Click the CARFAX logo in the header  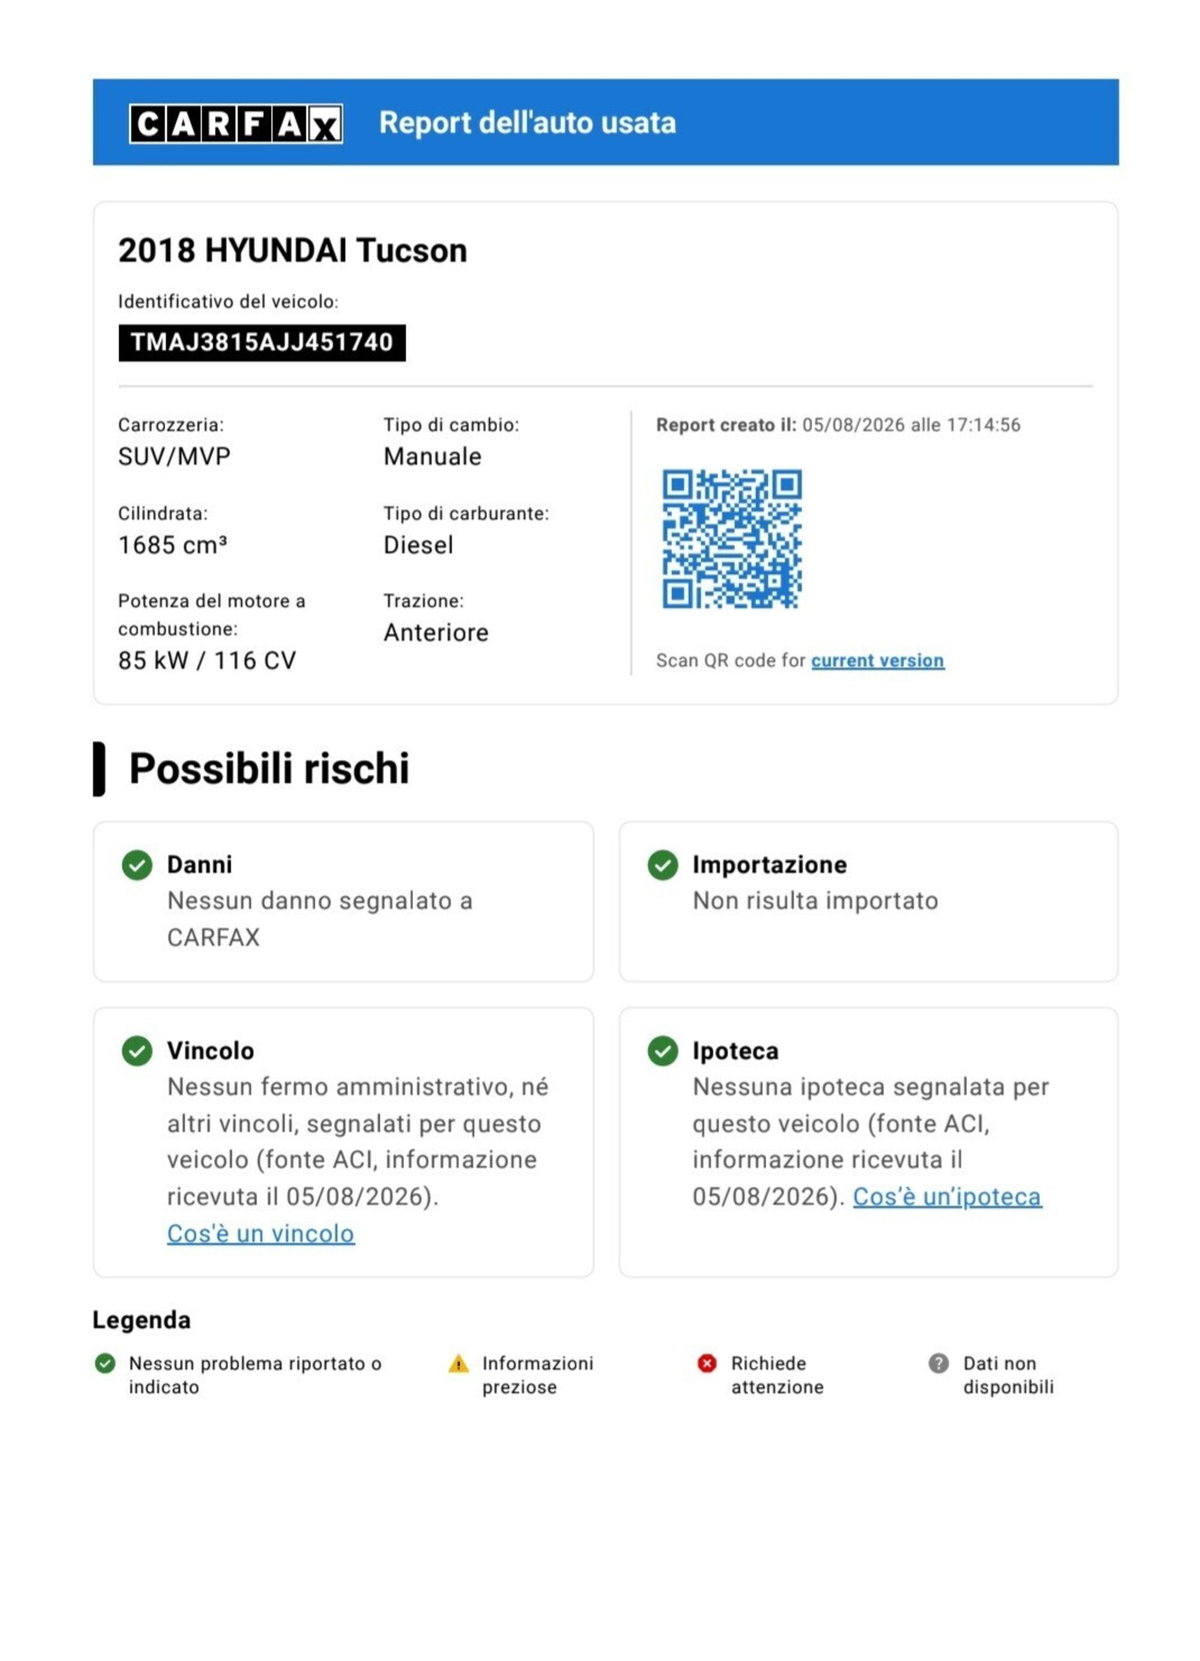coord(236,124)
